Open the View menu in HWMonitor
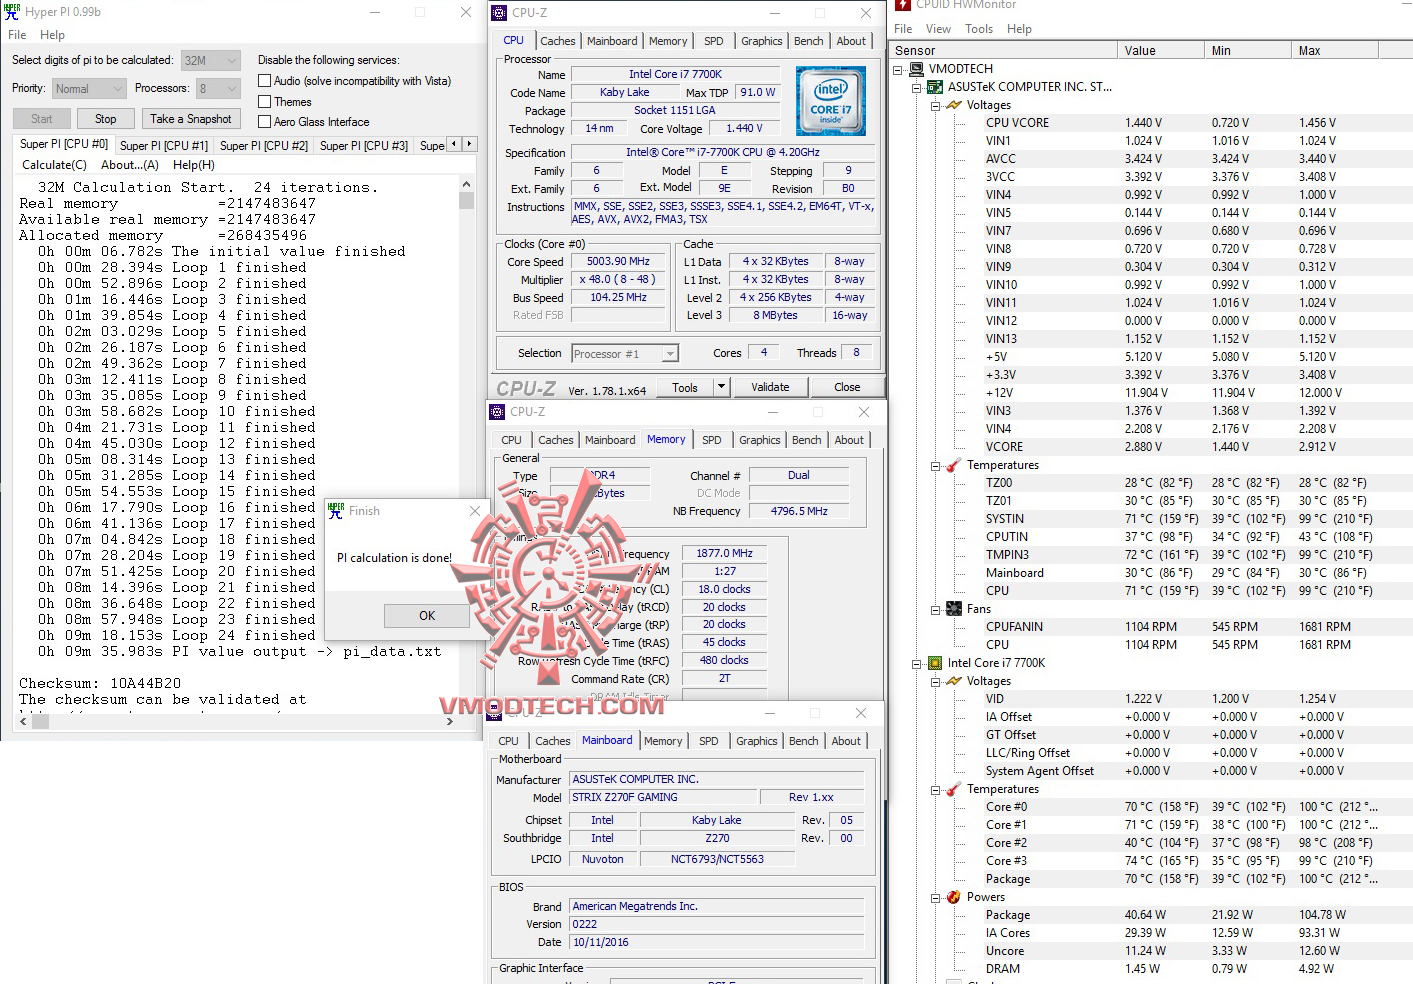This screenshot has height=984, width=1413. point(938,29)
